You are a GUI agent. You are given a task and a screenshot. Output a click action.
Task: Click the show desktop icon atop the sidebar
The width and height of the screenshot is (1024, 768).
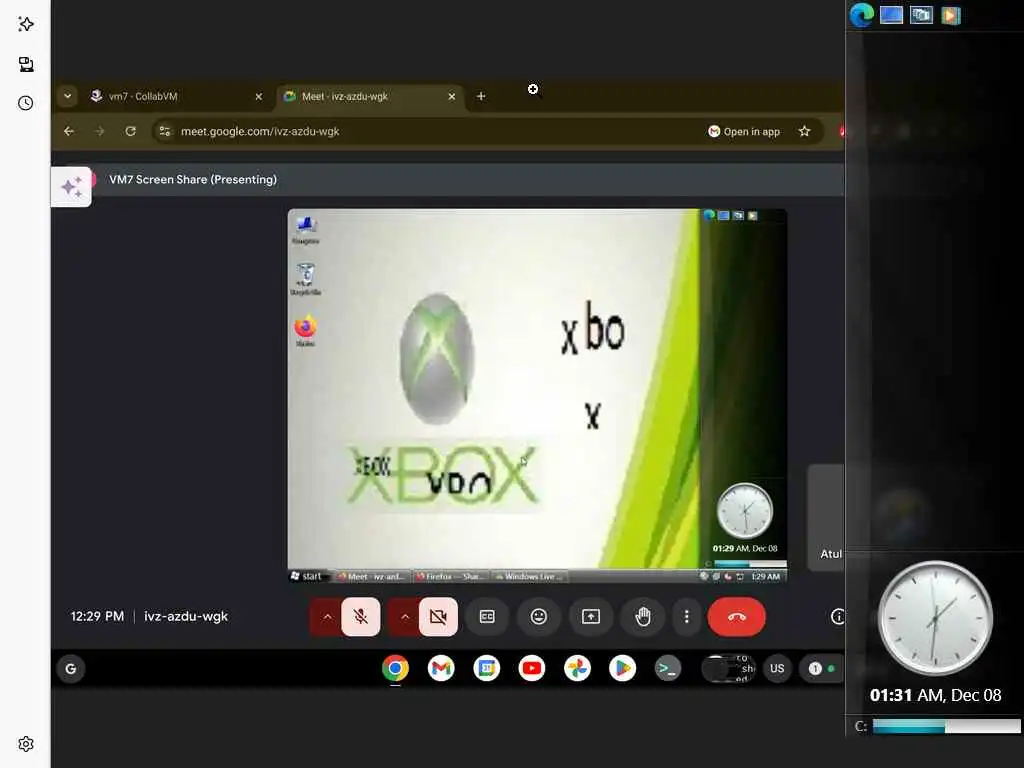[x=891, y=15]
